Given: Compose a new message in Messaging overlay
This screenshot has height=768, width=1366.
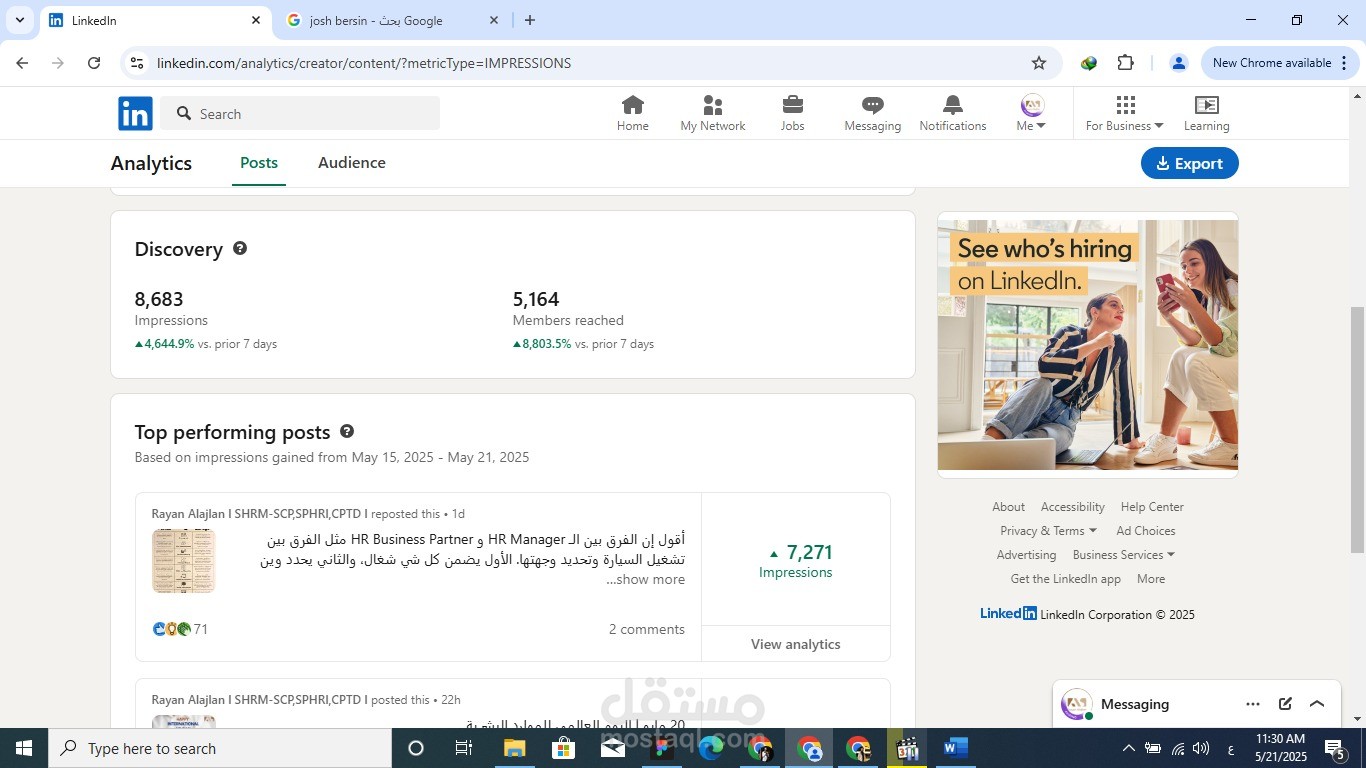Looking at the screenshot, I should (1285, 704).
